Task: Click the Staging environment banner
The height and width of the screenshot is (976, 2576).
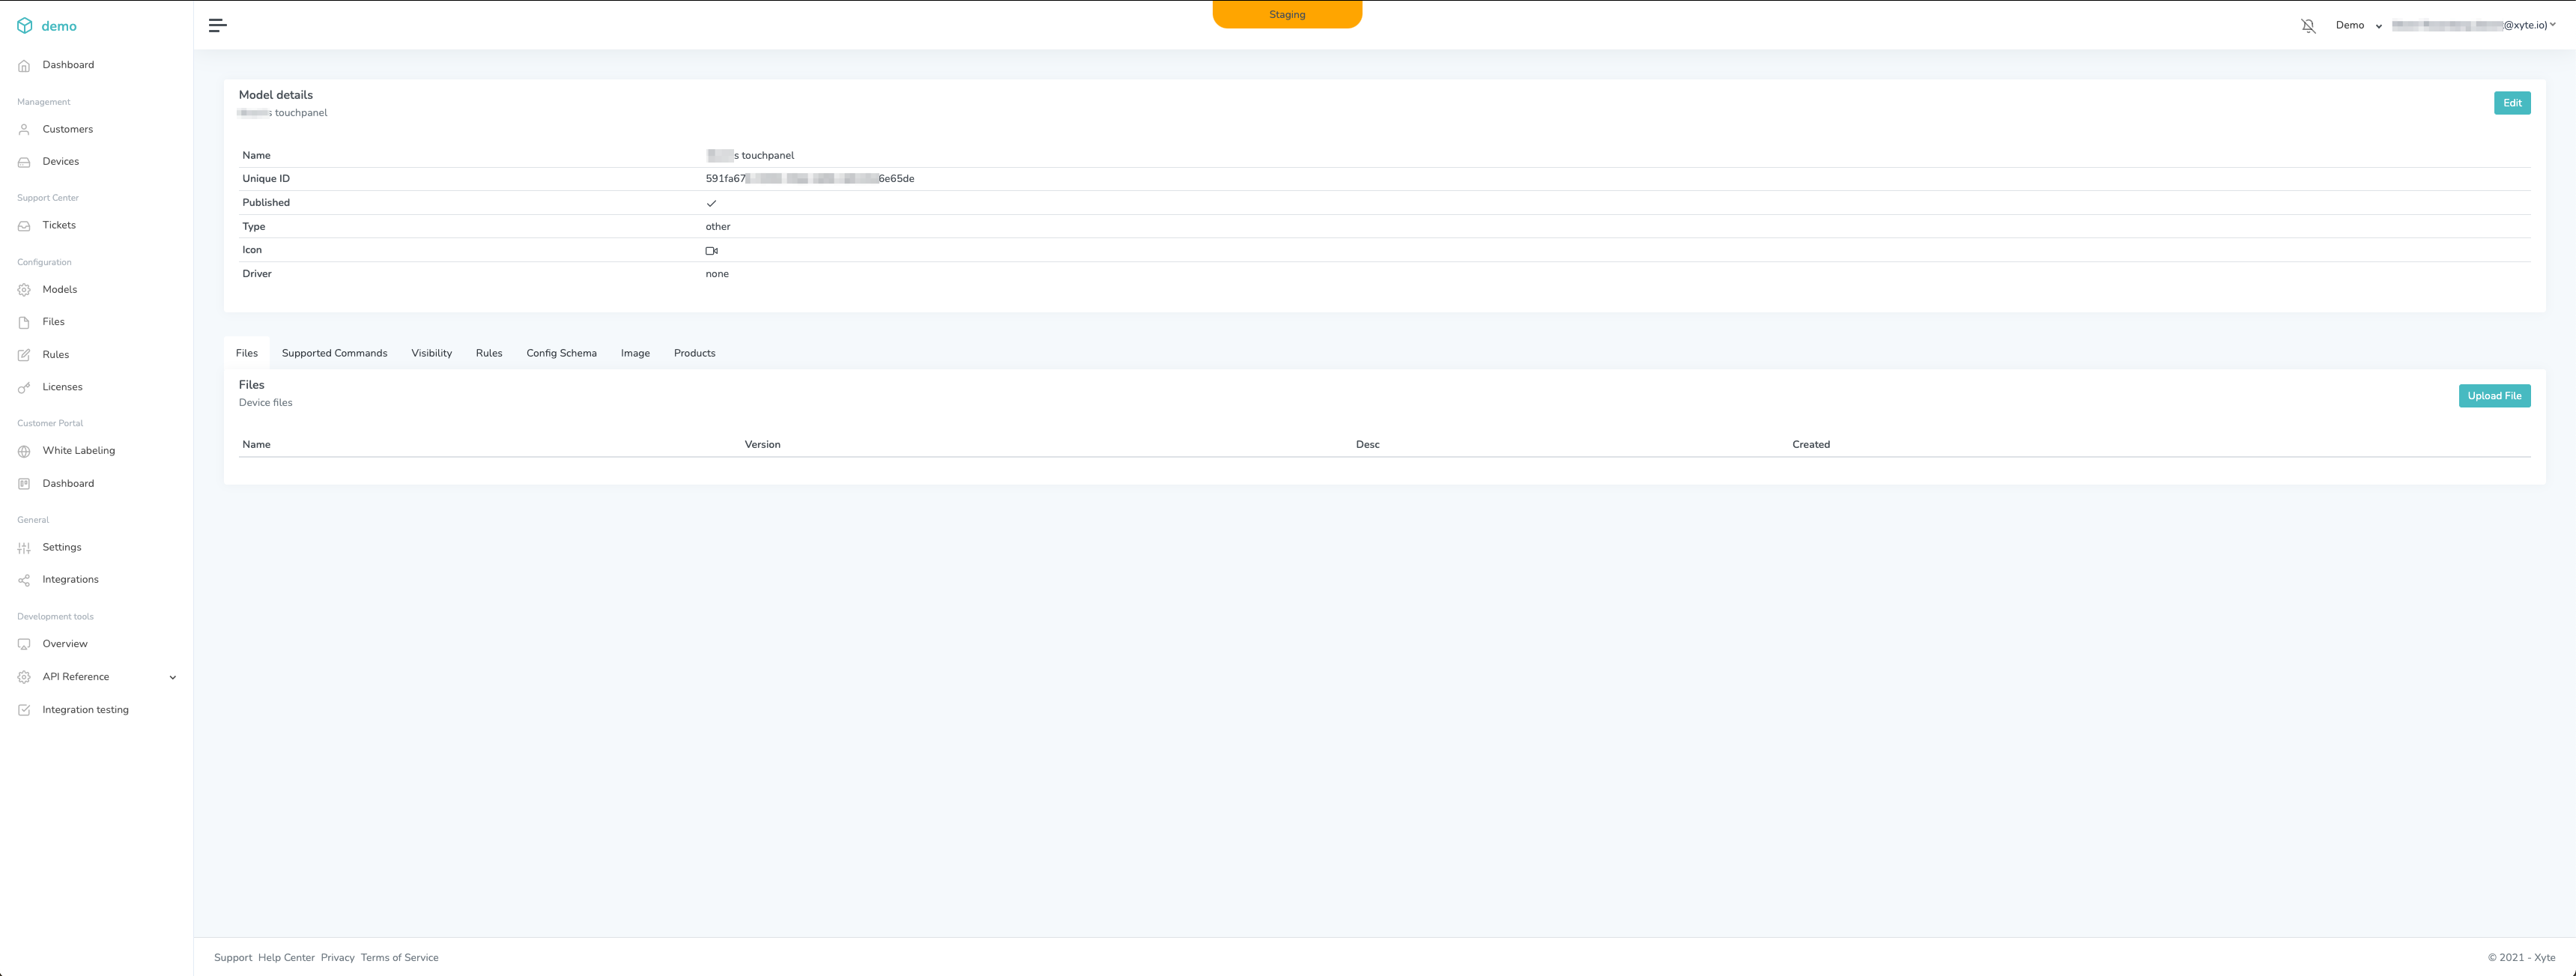Action: [1287, 15]
